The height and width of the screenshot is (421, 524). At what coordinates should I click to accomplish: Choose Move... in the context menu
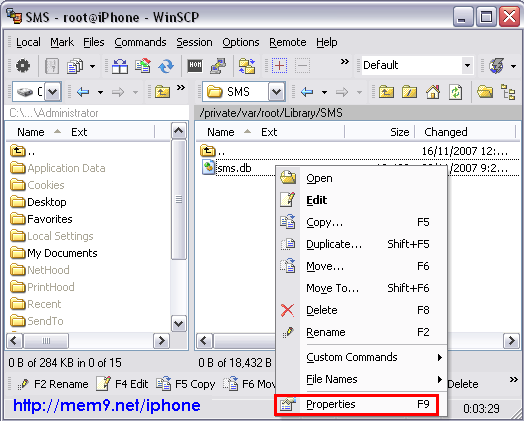point(362,266)
